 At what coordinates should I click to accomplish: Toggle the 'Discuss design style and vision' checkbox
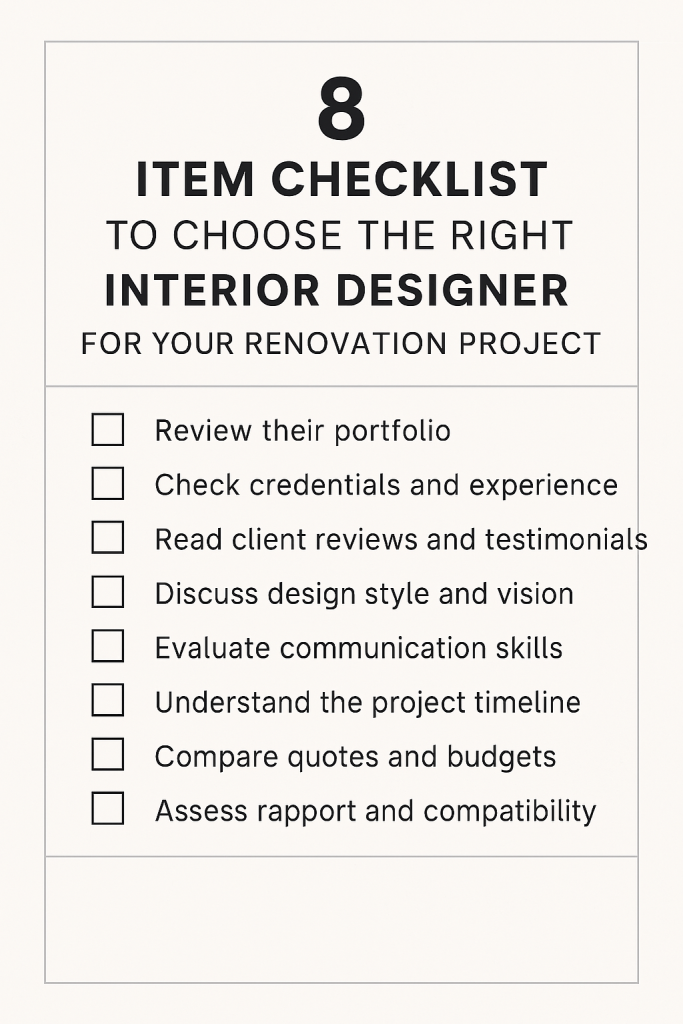coord(108,592)
